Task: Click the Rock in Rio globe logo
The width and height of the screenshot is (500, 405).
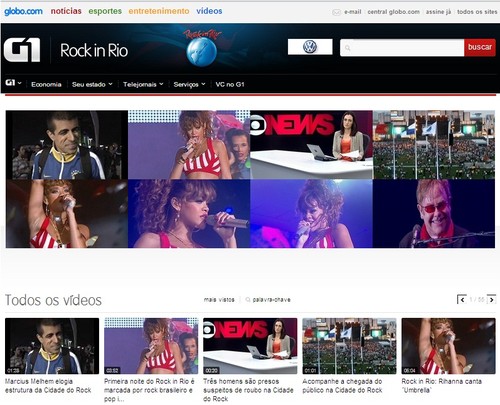Action: click(x=202, y=49)
